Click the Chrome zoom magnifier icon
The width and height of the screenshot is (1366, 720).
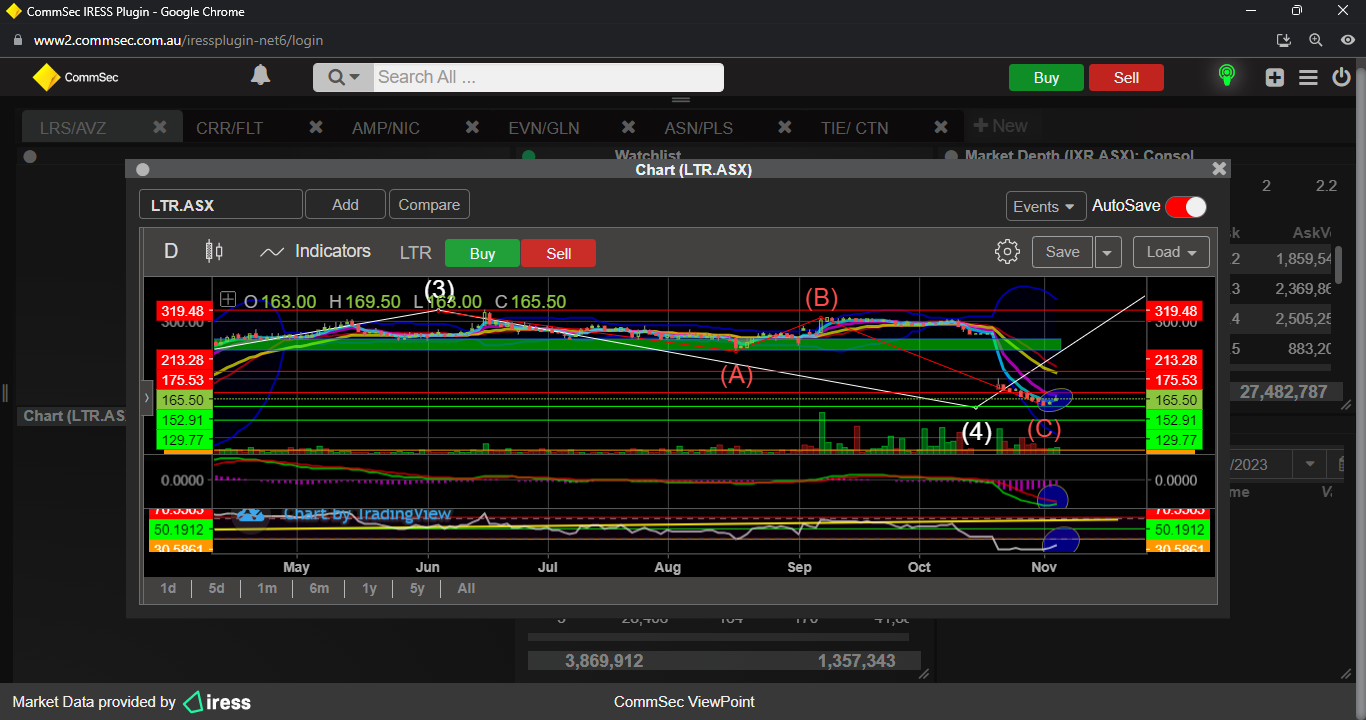pos(1315,40)
